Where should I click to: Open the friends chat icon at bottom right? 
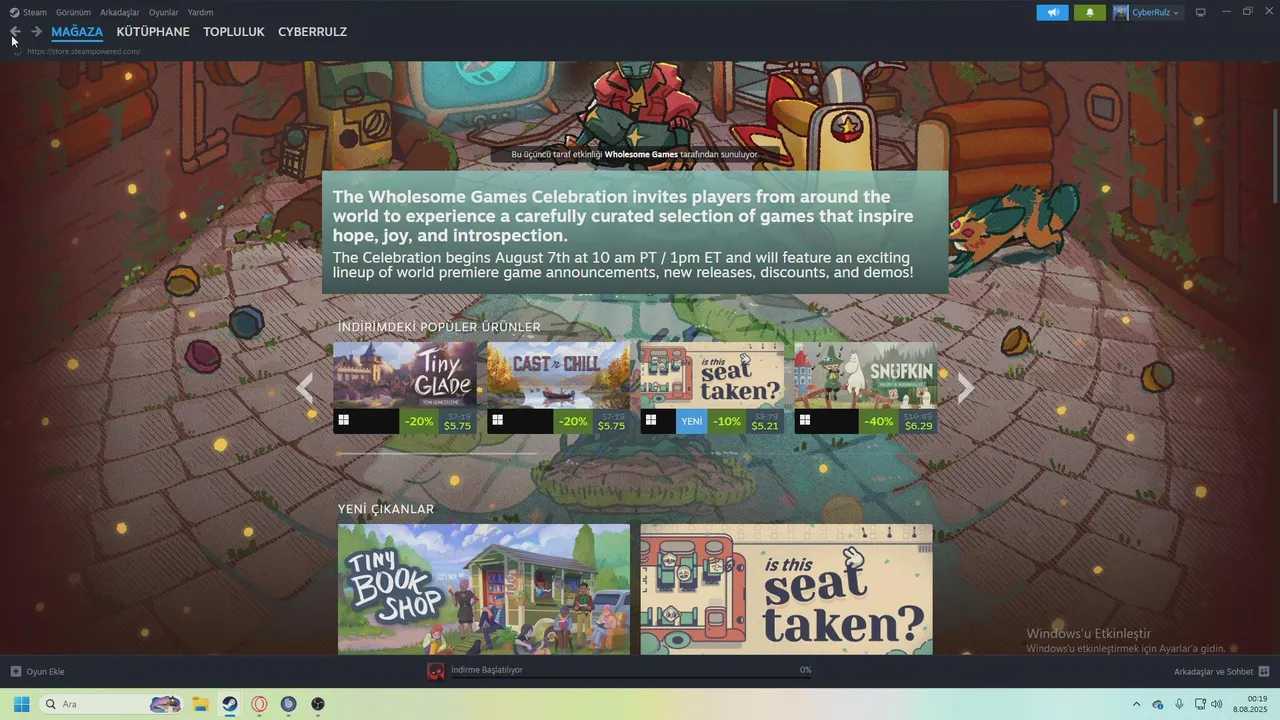pos(1264,671)
